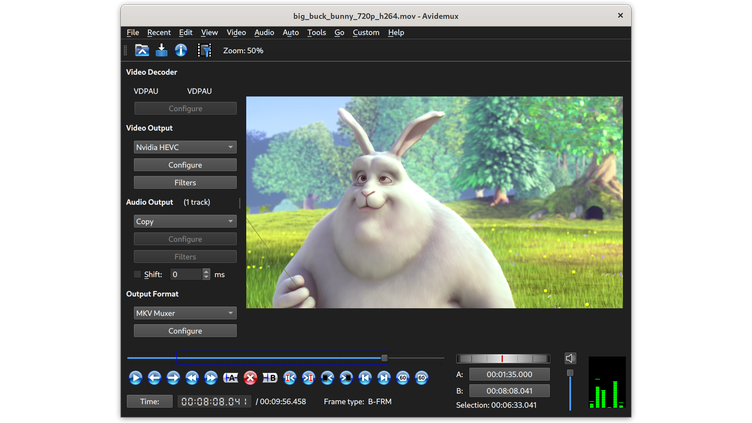Image resolution: width=752 pixels, height=423 pixels.
Task: Open the Tools menu
Action: [x=316, y=32]
